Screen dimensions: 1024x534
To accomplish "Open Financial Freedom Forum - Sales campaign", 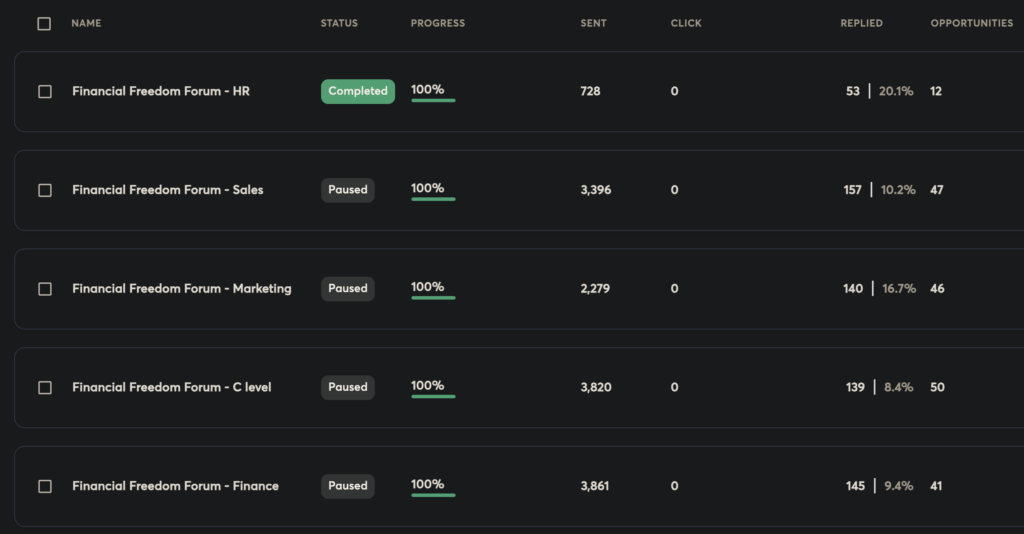I will (168, 190).
